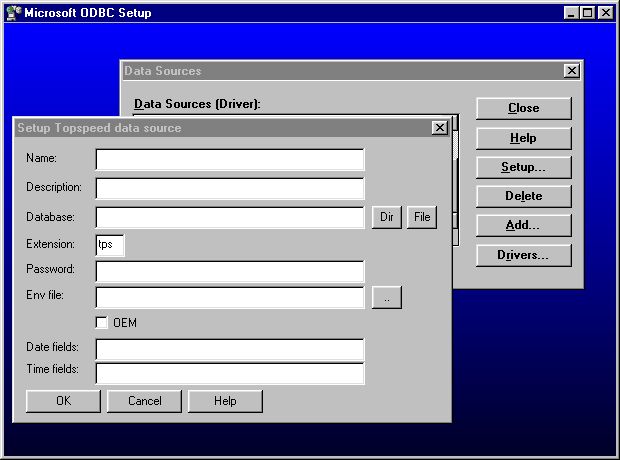Image resolution: width=620 pixels, height=460 pixels.
Task: Select the Extension field containing tps
Action: [110, 245]
